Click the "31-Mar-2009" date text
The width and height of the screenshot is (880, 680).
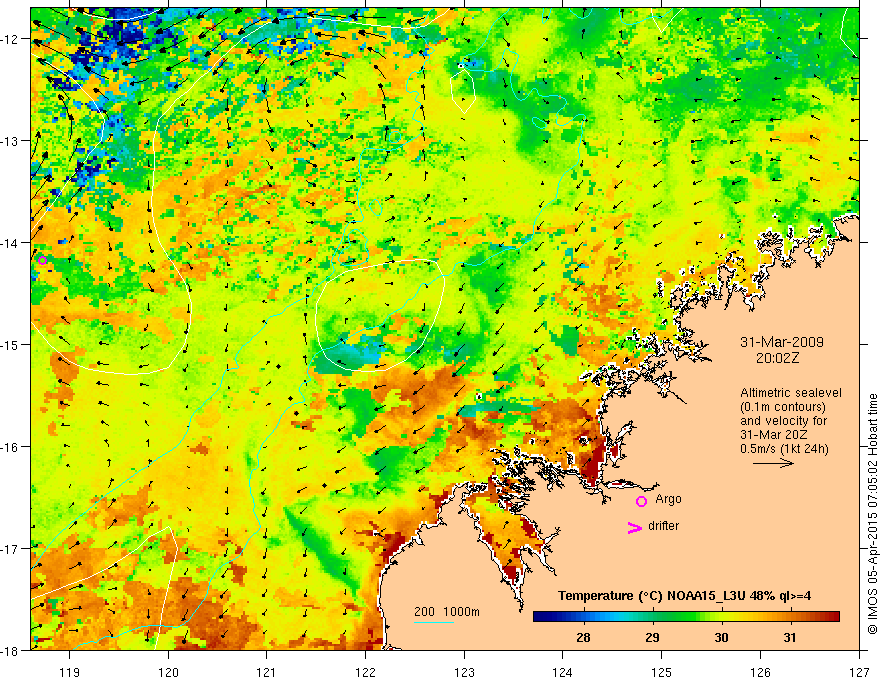coord(782,342)
